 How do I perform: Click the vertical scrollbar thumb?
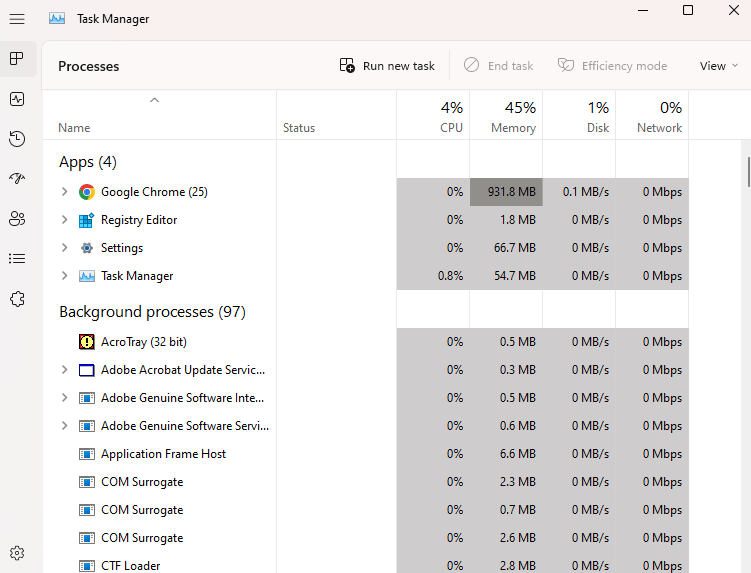pos(749,172)
